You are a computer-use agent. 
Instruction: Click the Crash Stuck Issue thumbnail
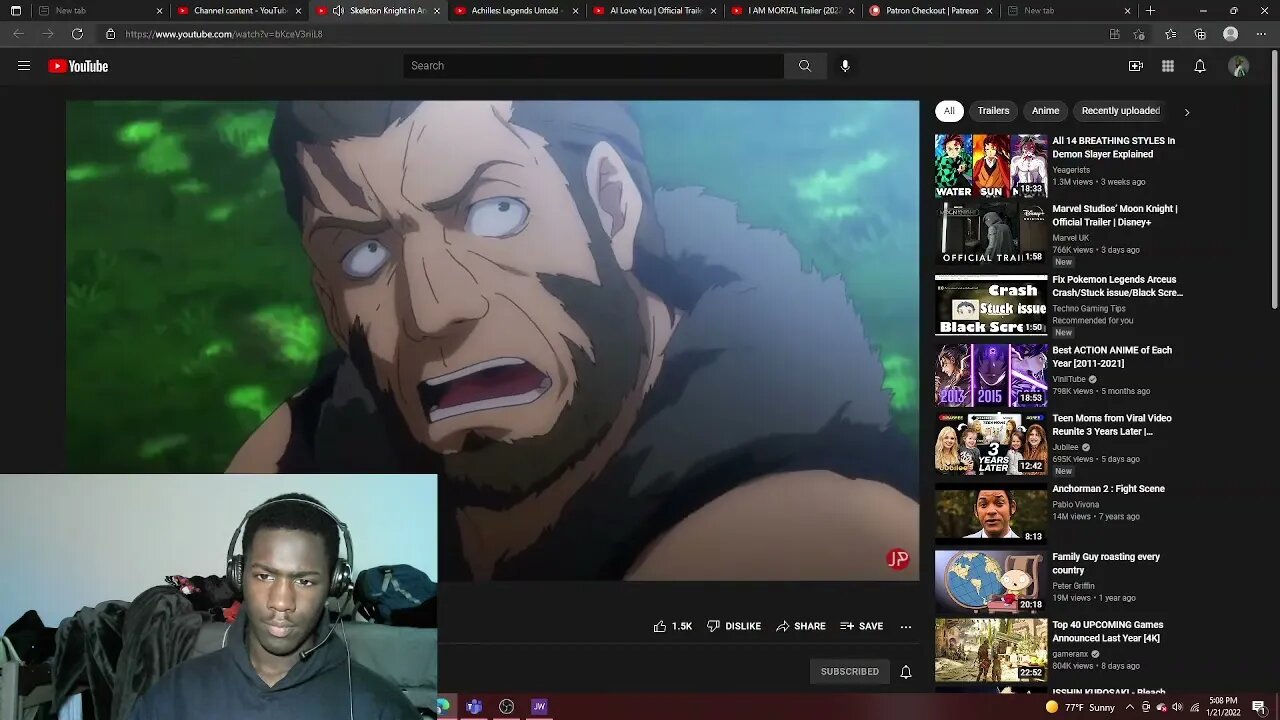991,305
